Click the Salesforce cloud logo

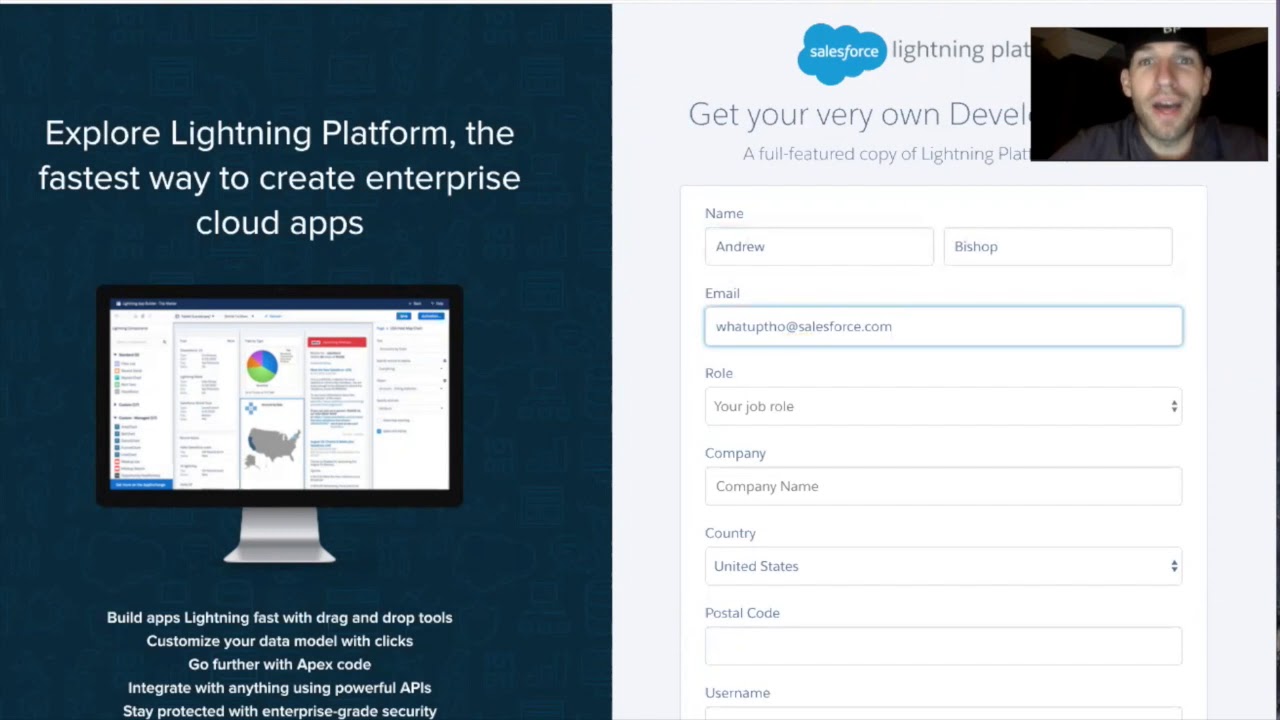[x=842, y=53]
